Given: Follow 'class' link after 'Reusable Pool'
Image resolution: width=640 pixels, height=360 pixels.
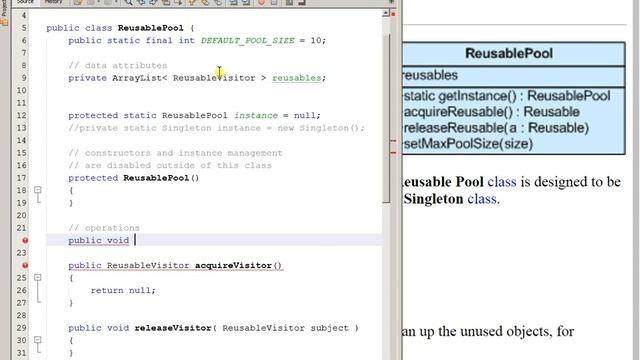Looking at the screenshot, I should (x=502, y=182).
